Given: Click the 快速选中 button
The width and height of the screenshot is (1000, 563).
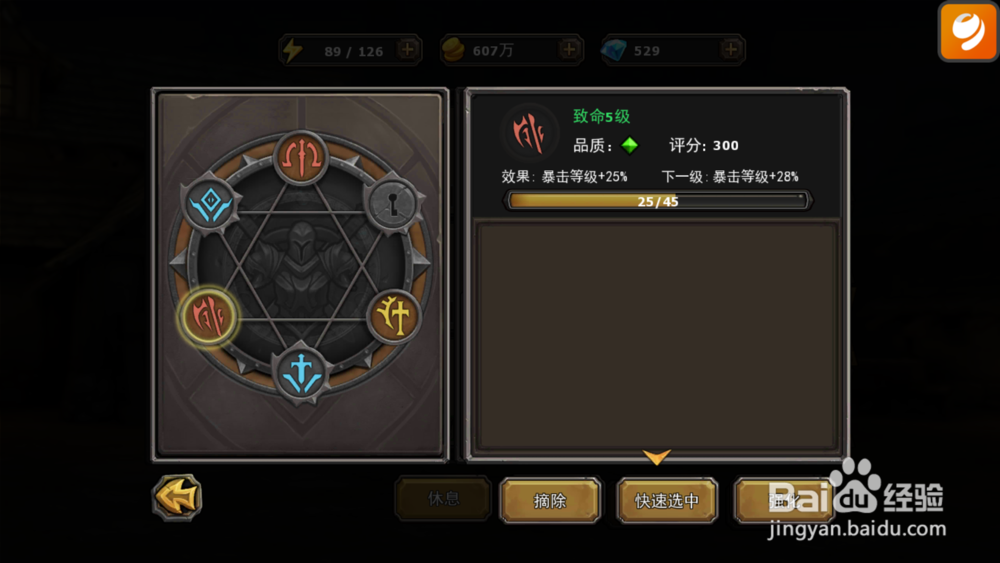Looking at the screenshot, I should point(666,501).
